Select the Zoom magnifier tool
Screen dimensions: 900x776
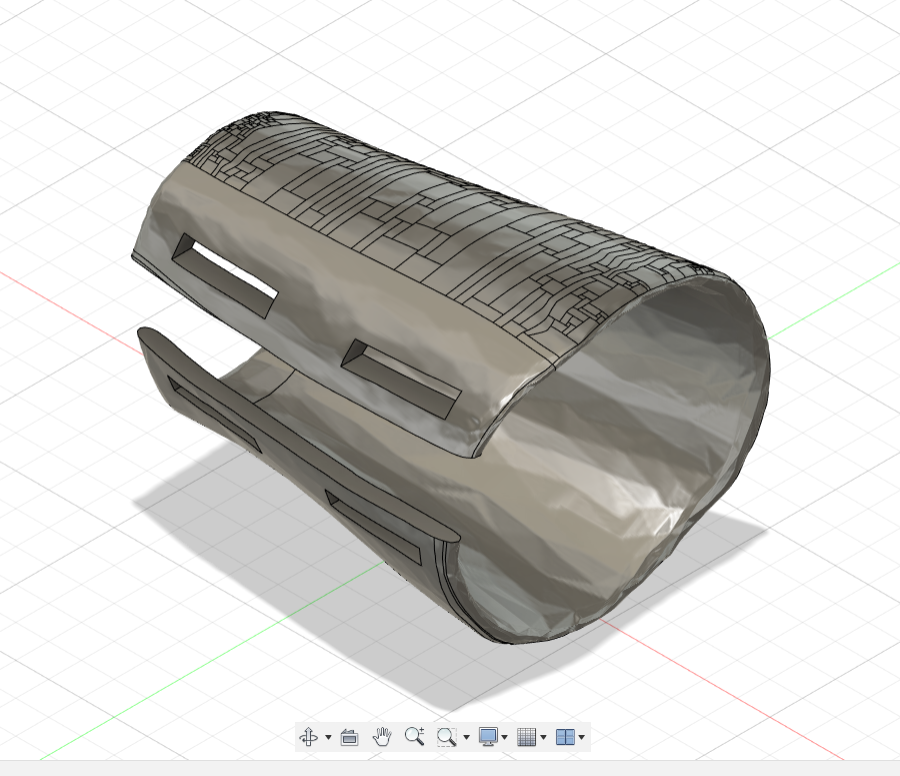click(x=414, y=736)
